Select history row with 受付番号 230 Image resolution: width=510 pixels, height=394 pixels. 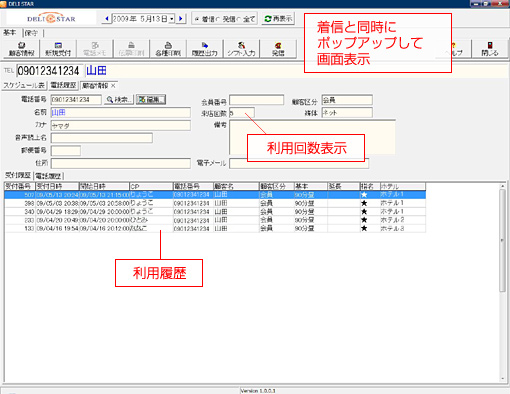pos(215,220)
